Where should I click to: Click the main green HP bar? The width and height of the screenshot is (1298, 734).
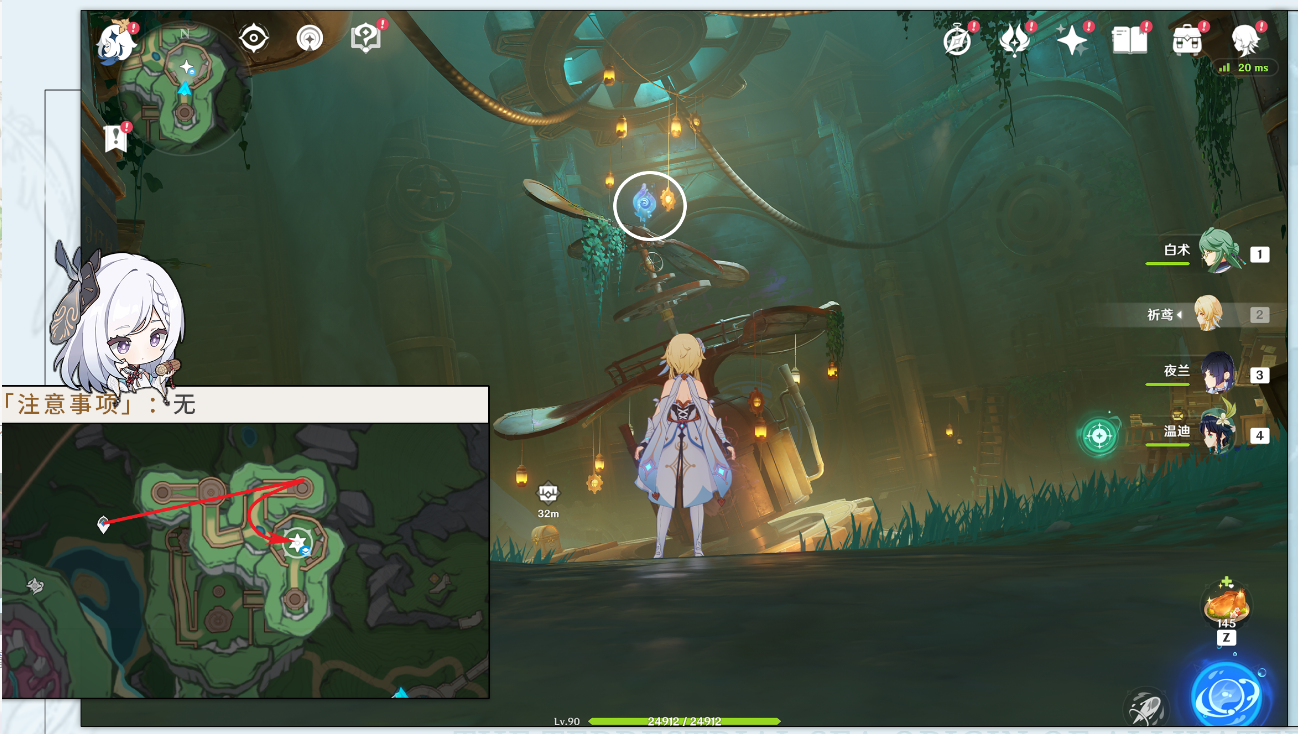click(685, 721)
